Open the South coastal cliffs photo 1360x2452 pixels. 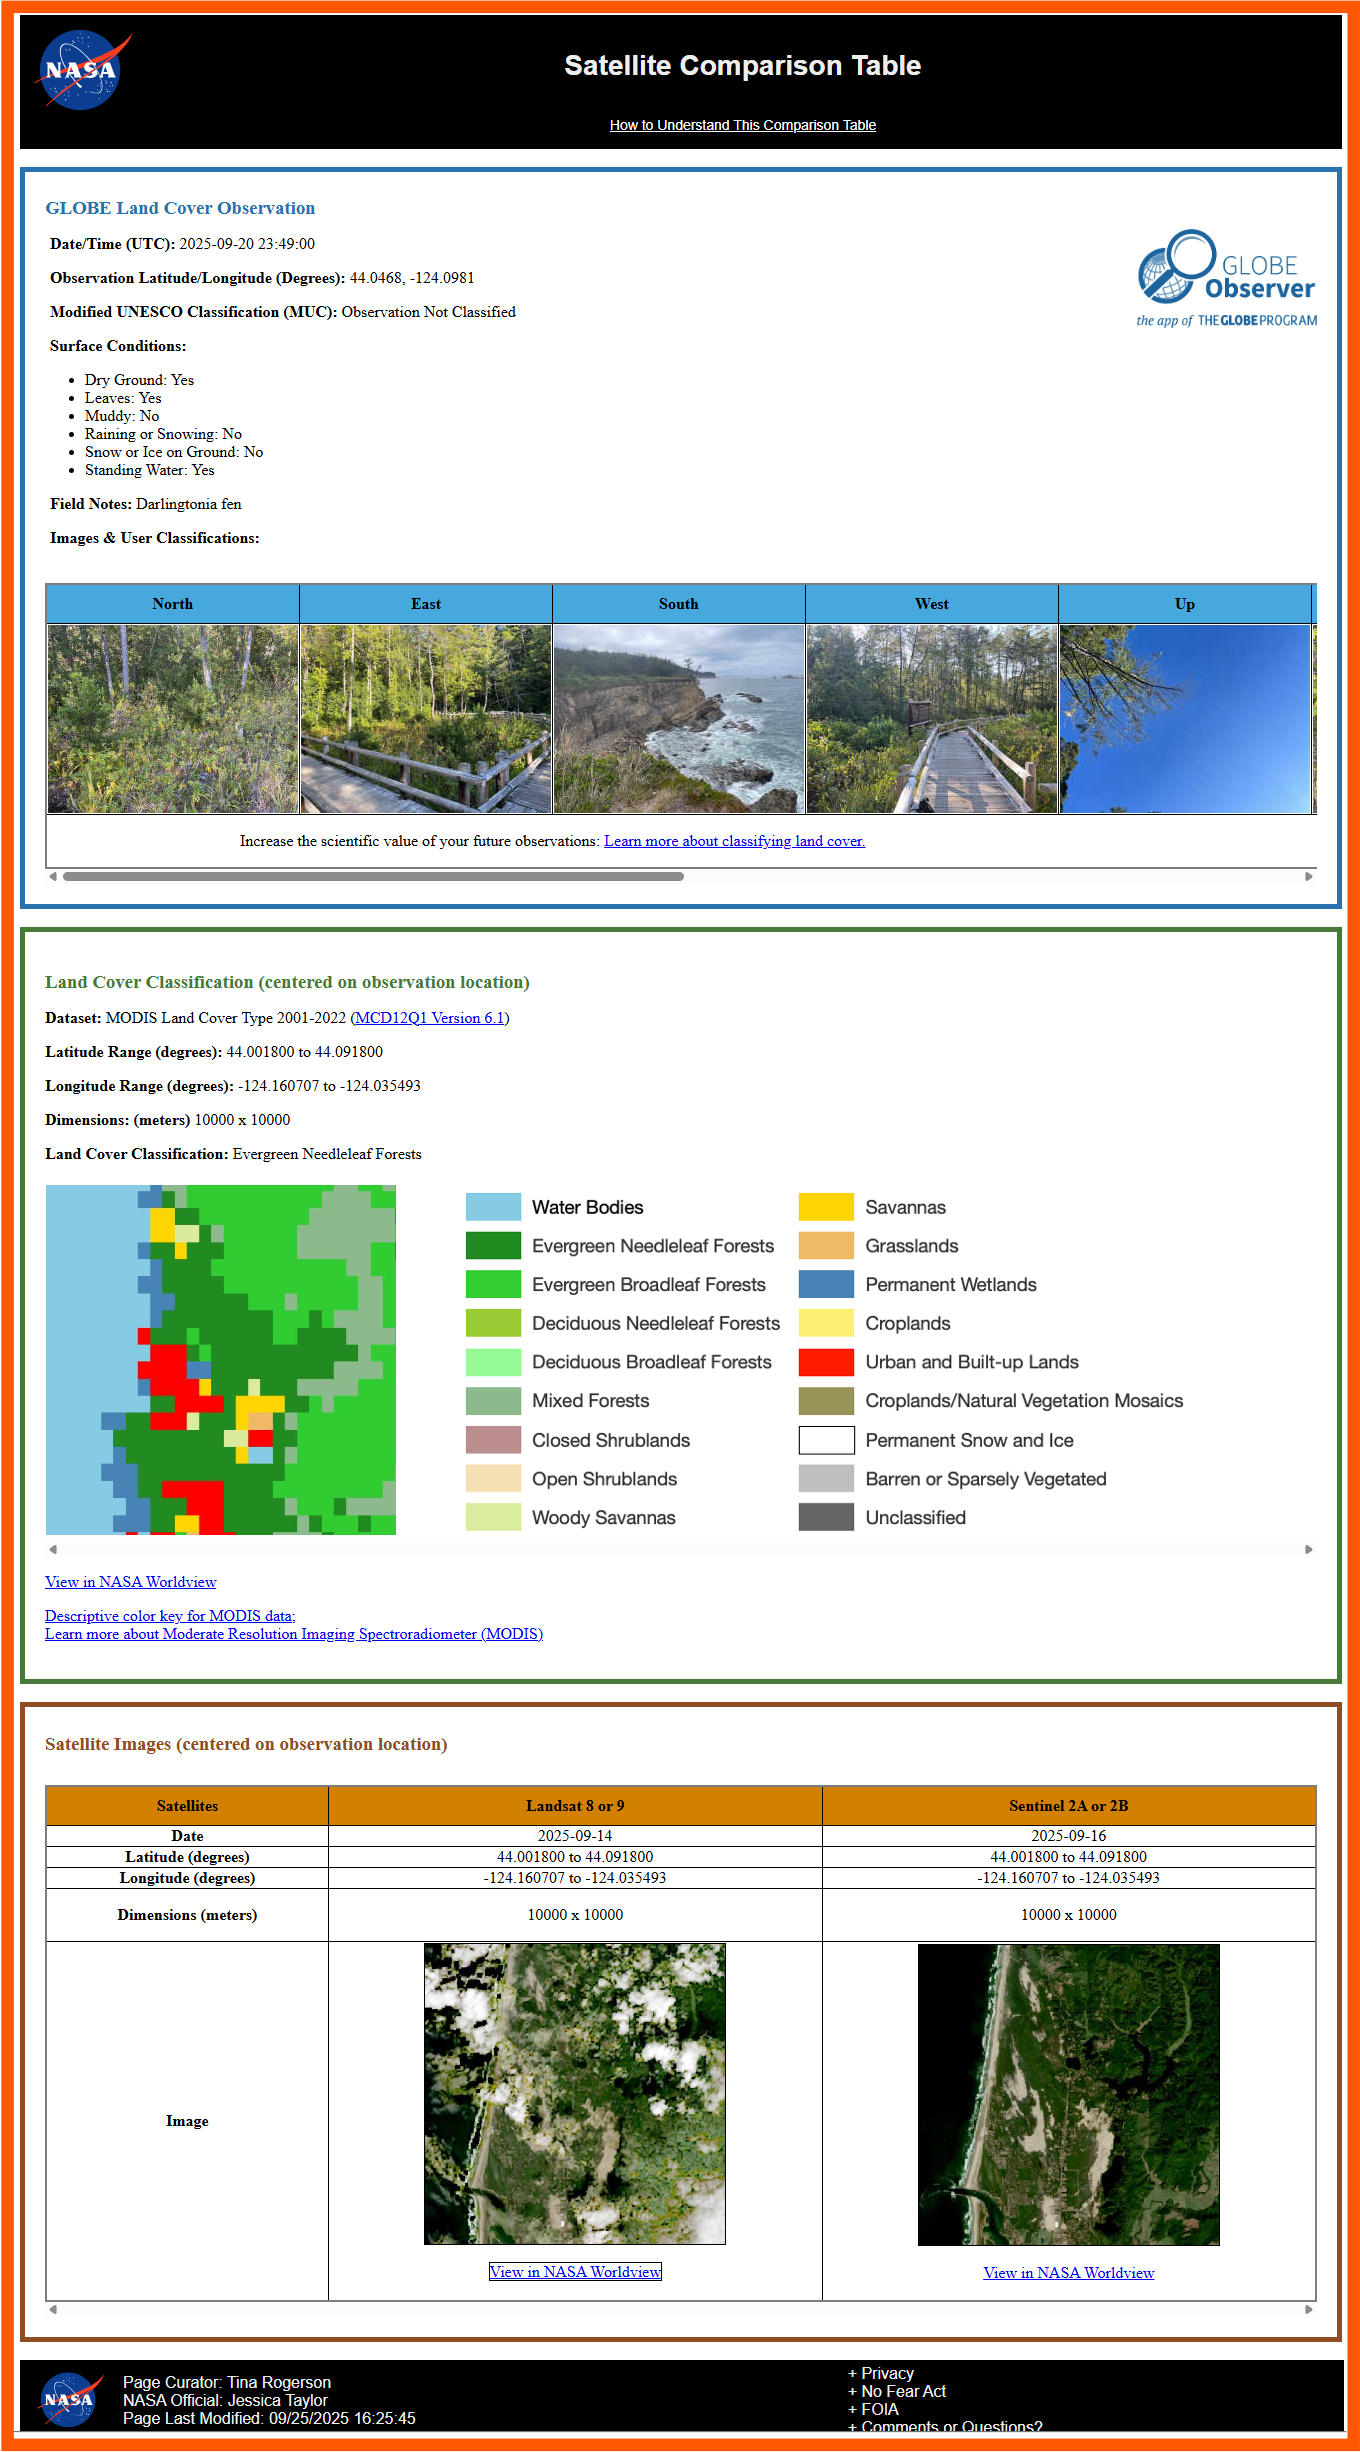(679, 719)
